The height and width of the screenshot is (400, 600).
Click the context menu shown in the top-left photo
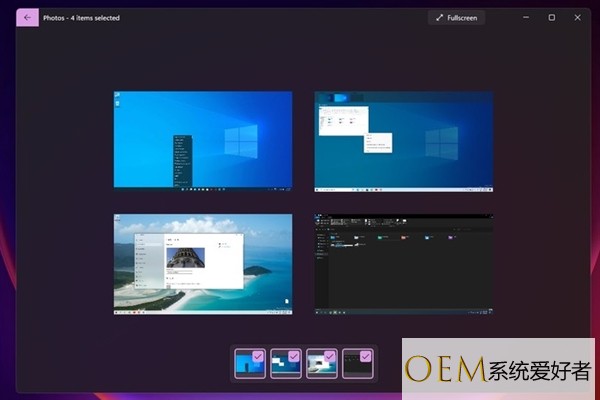coord(180,158)
